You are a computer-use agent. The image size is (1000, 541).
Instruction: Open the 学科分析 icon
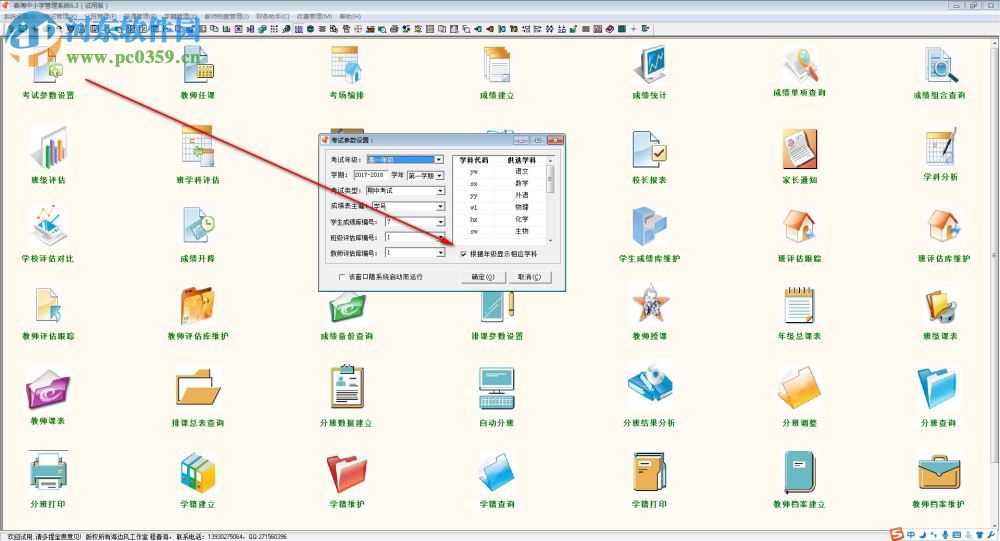point(940,147)
